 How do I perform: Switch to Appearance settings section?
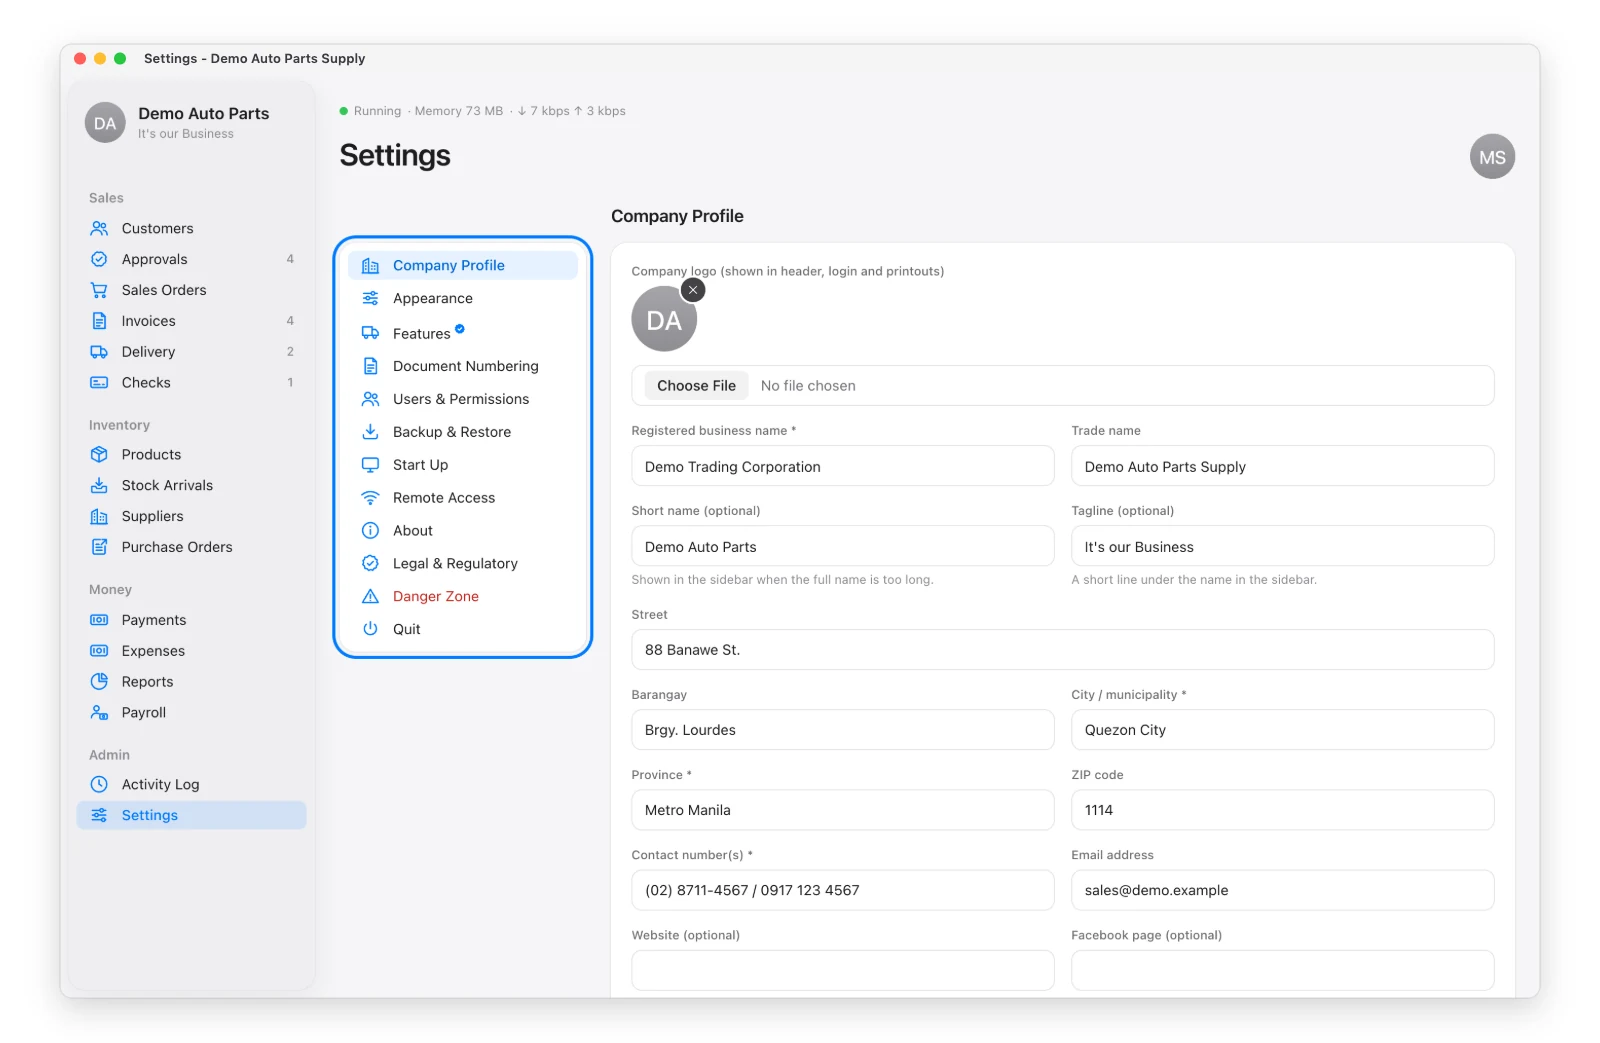[x=463, y=298]
